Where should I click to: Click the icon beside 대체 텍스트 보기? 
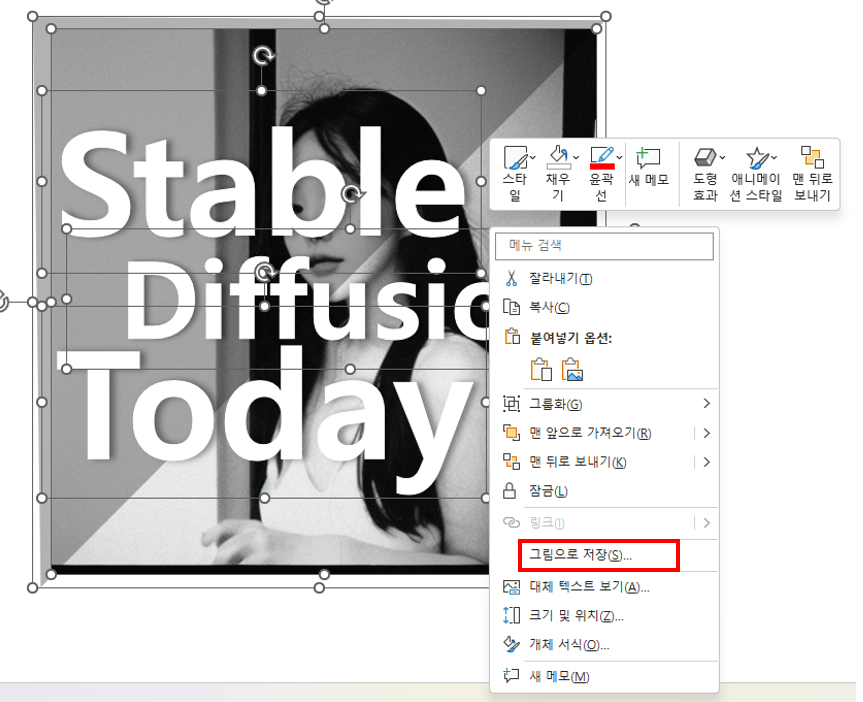click(x=511, y=587)
